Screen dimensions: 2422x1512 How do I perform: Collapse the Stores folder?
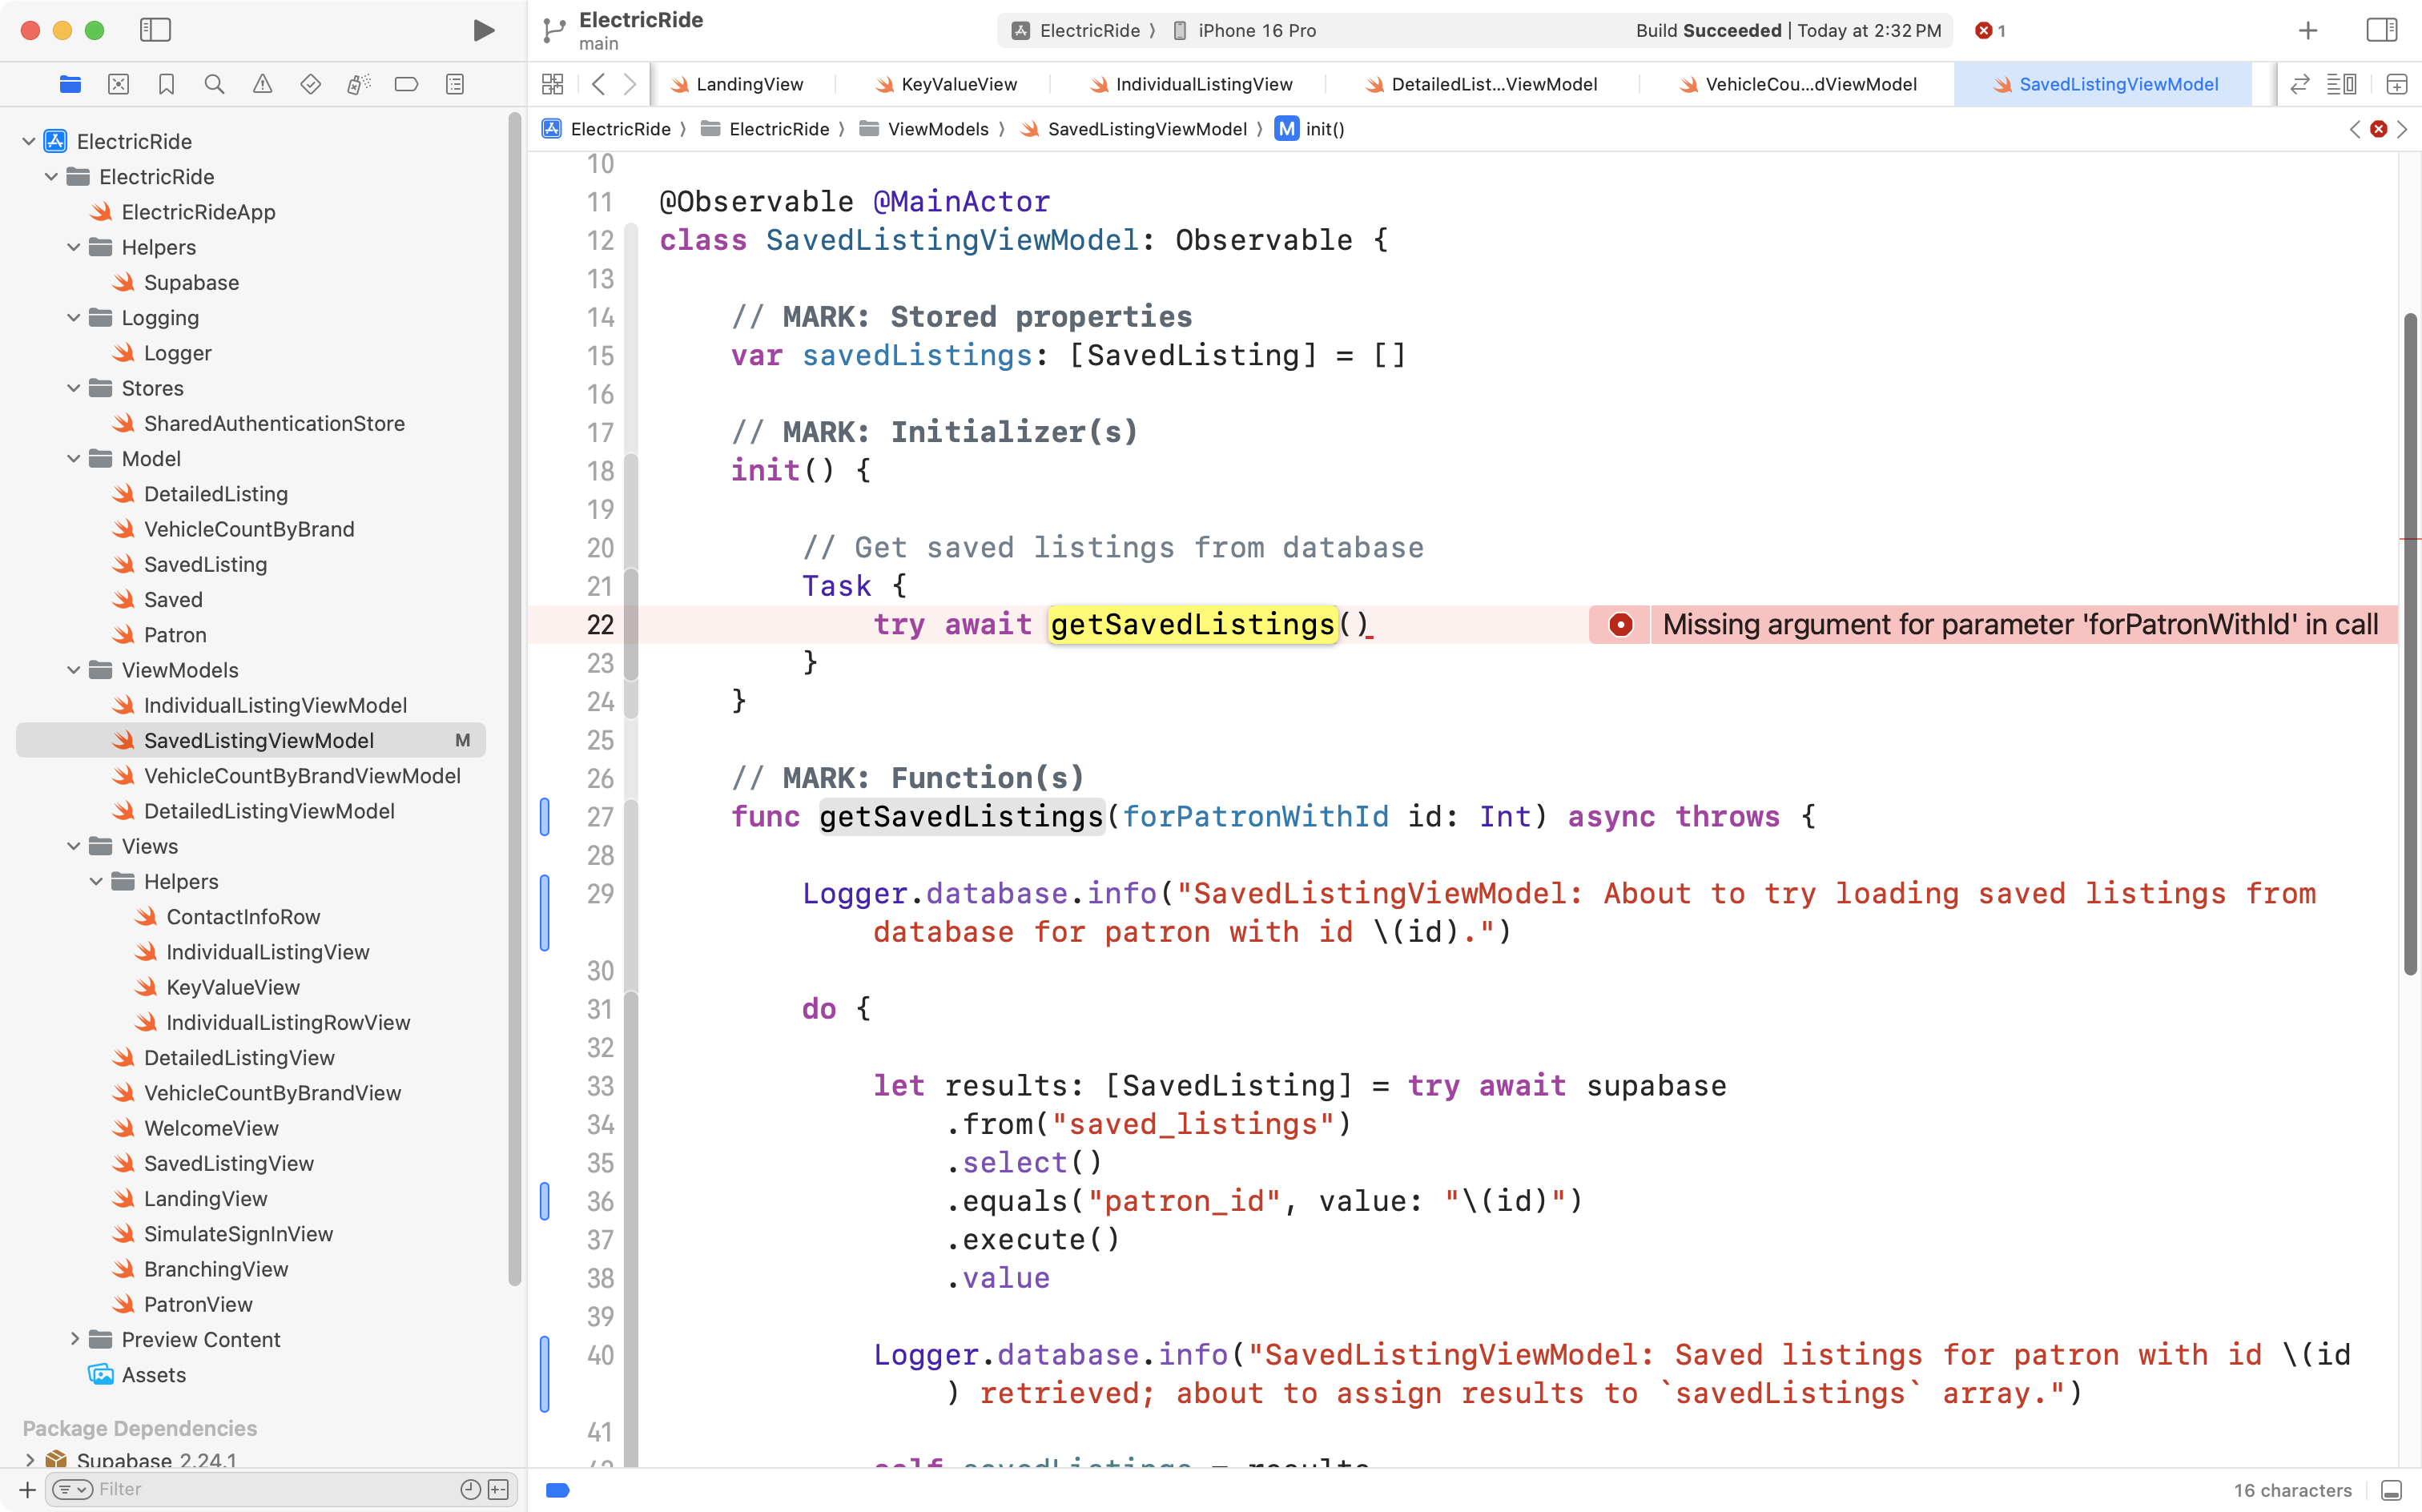pyautogui.click(x=73, y=388)
